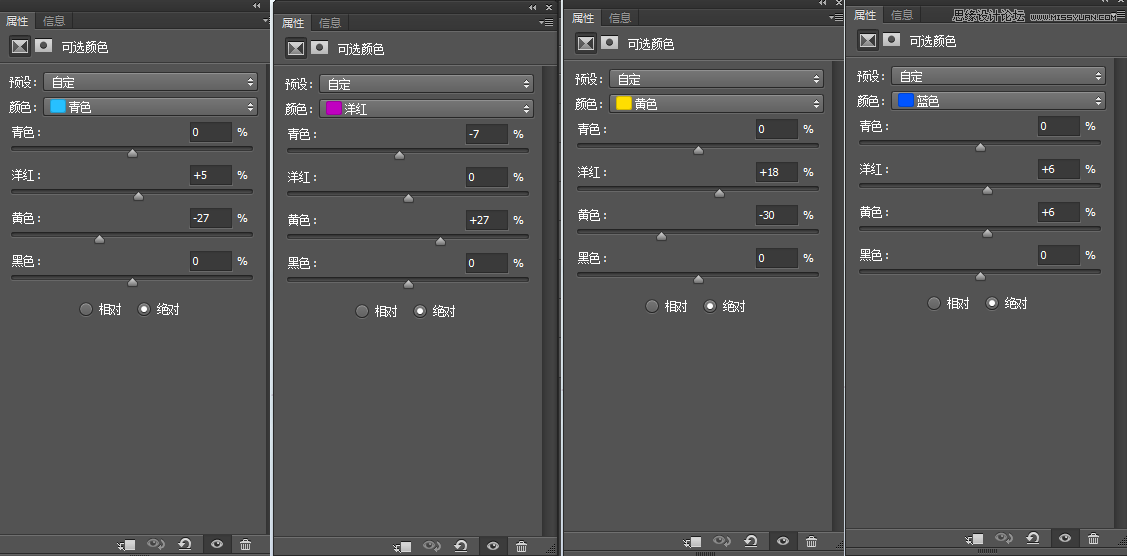1127x556 pixels.
Task: Click the view previous state icon in the Blue (蓝色) panel
Action: click(1004, 538)
